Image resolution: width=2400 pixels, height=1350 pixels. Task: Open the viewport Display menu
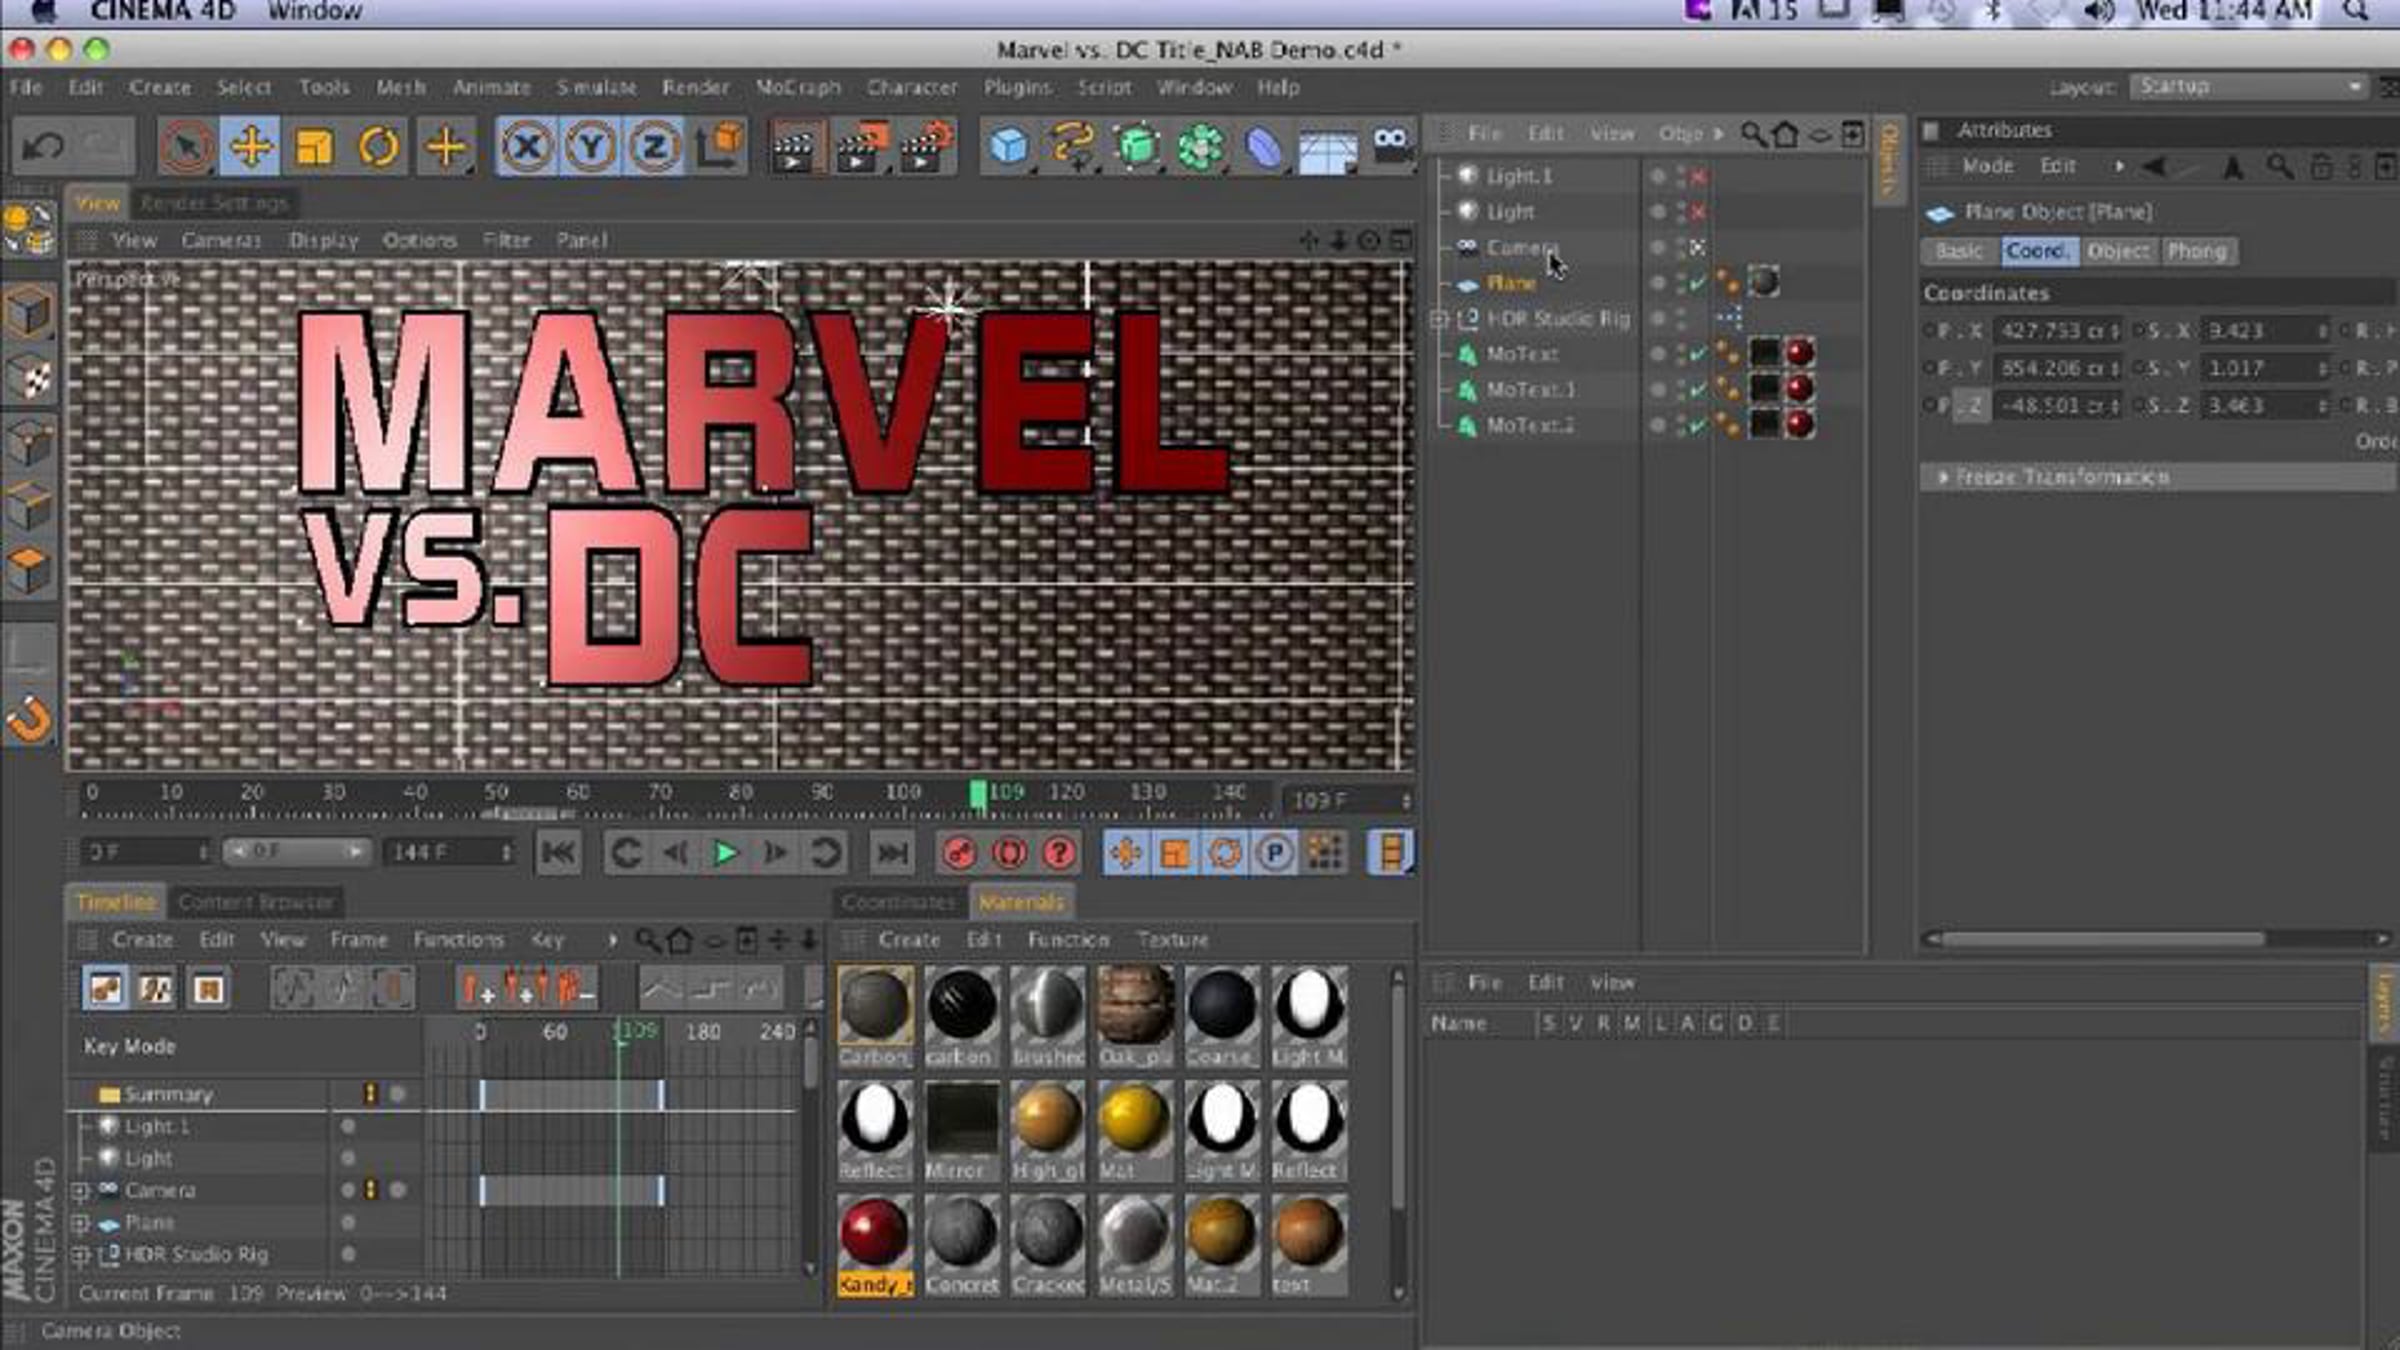323,240
